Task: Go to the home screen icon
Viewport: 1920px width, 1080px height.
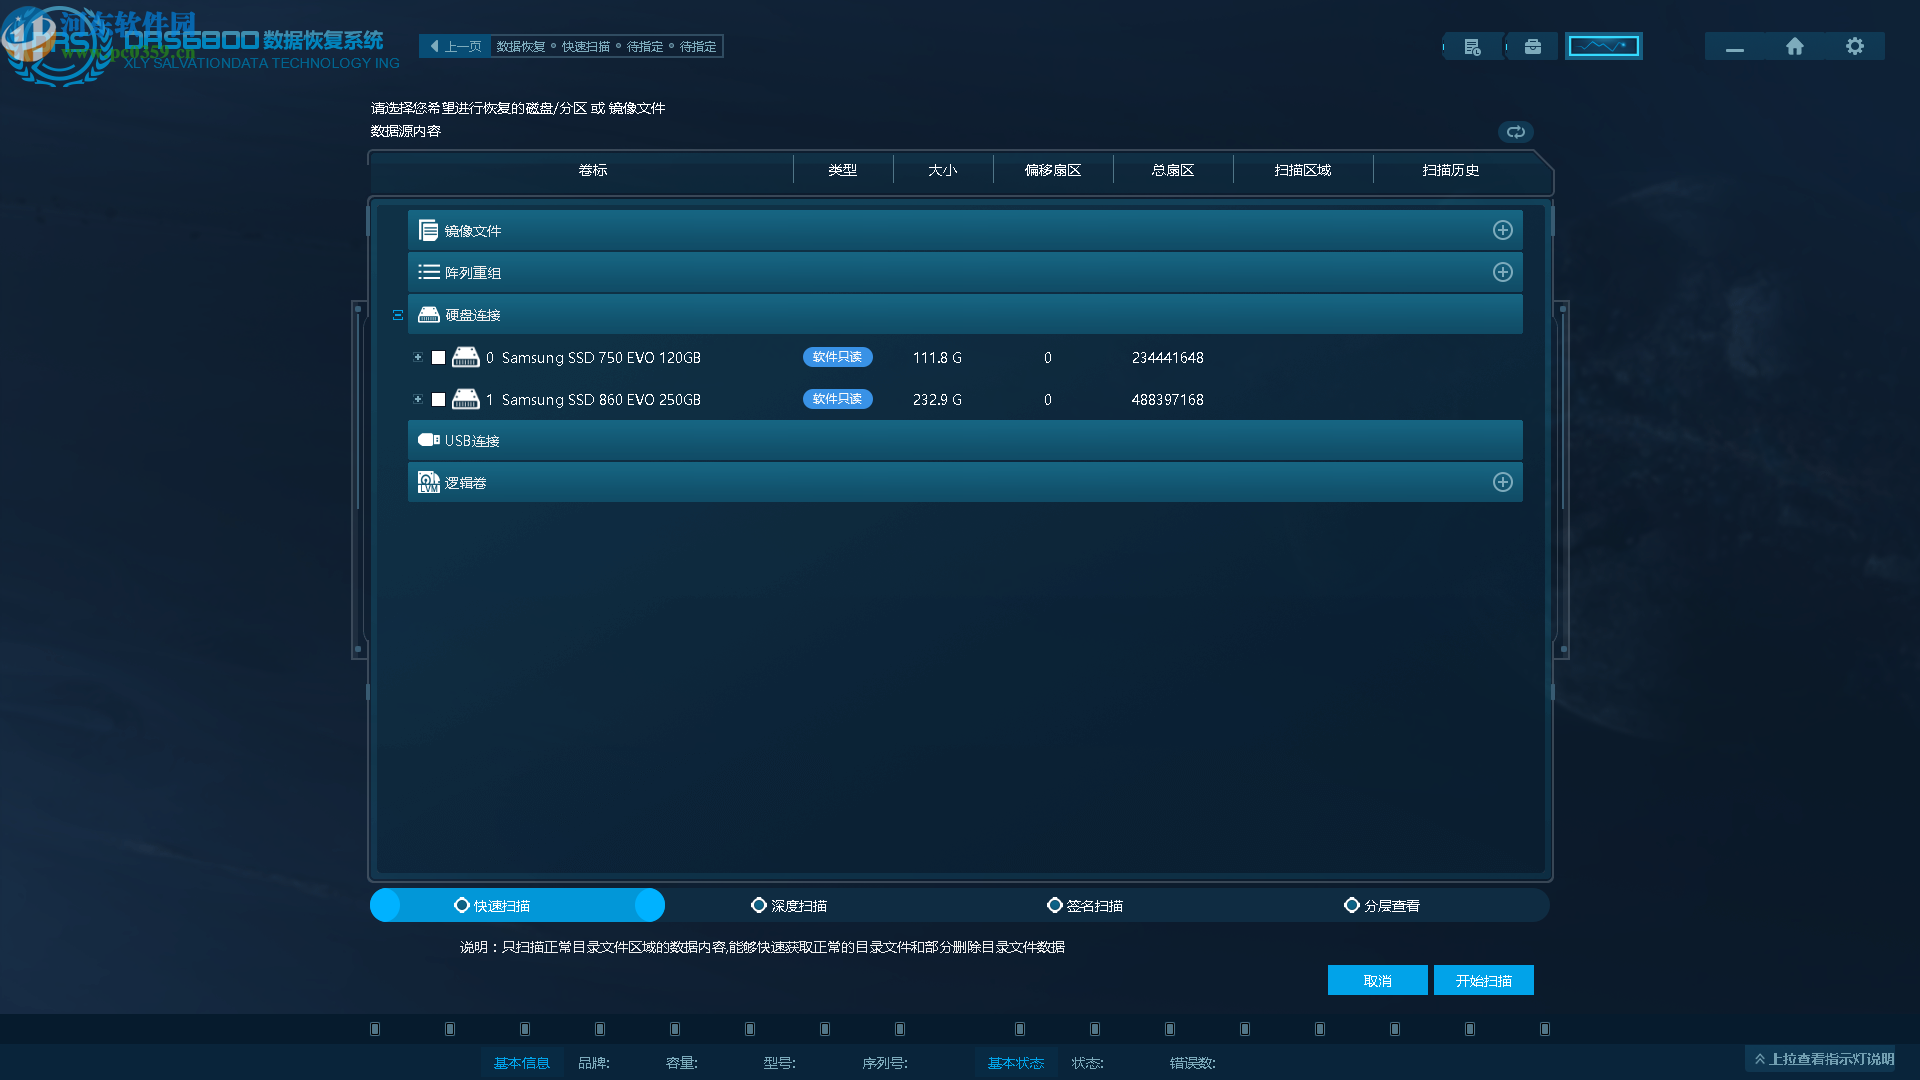Action: (1795, 47)
